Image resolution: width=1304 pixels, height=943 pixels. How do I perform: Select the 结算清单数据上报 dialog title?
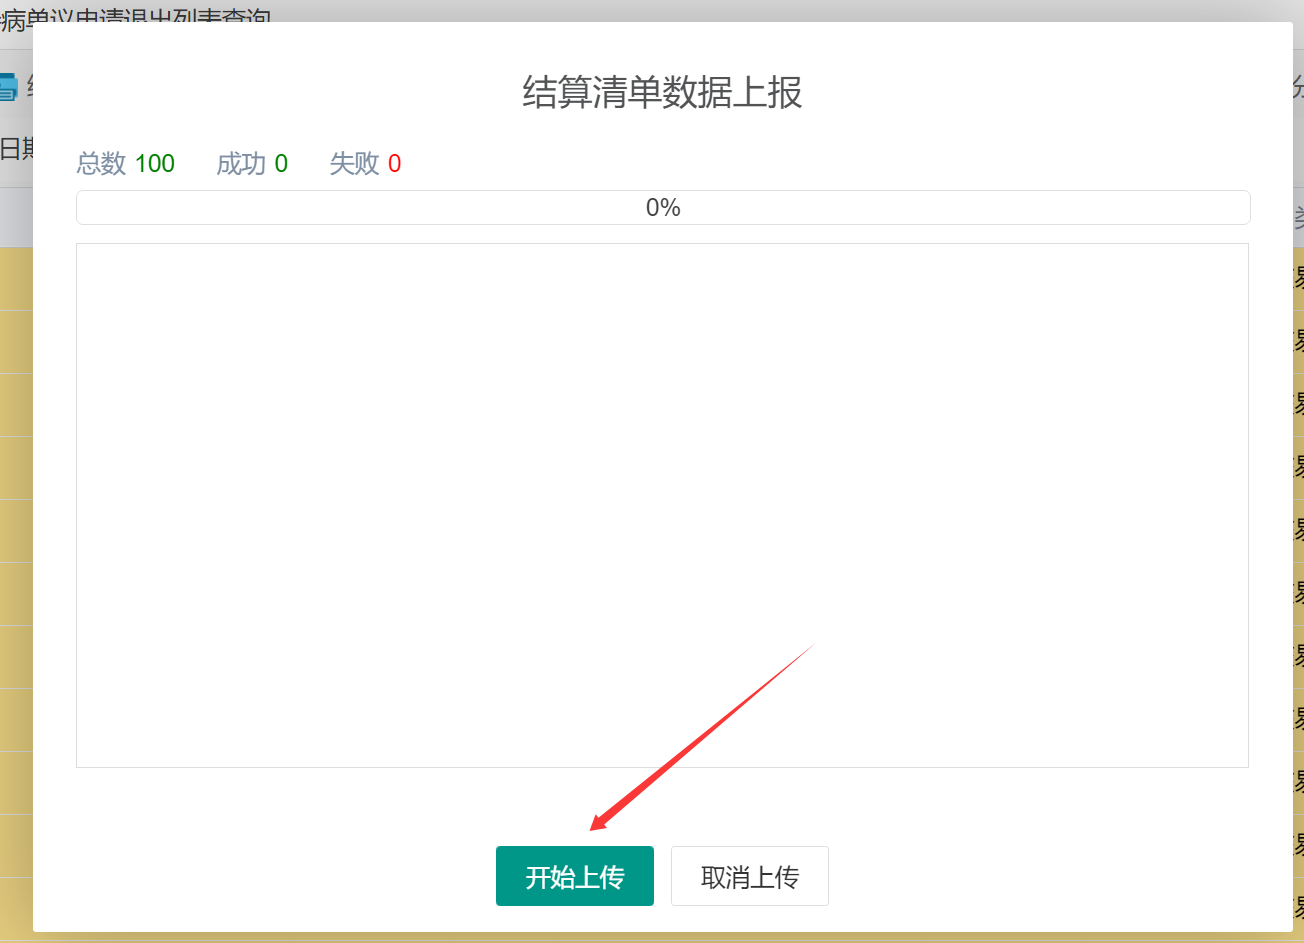tap(662, 92)
